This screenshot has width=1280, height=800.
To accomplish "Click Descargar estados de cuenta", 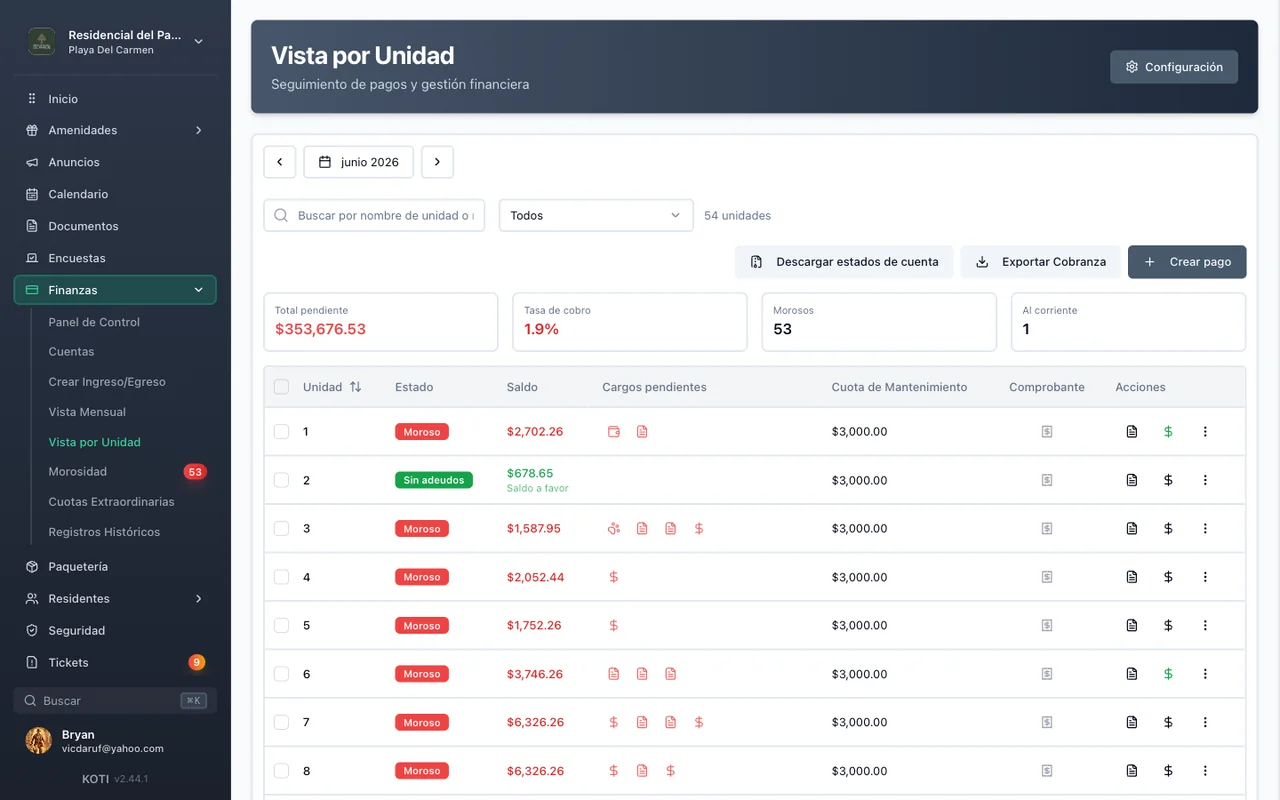I will coord(844,262).
